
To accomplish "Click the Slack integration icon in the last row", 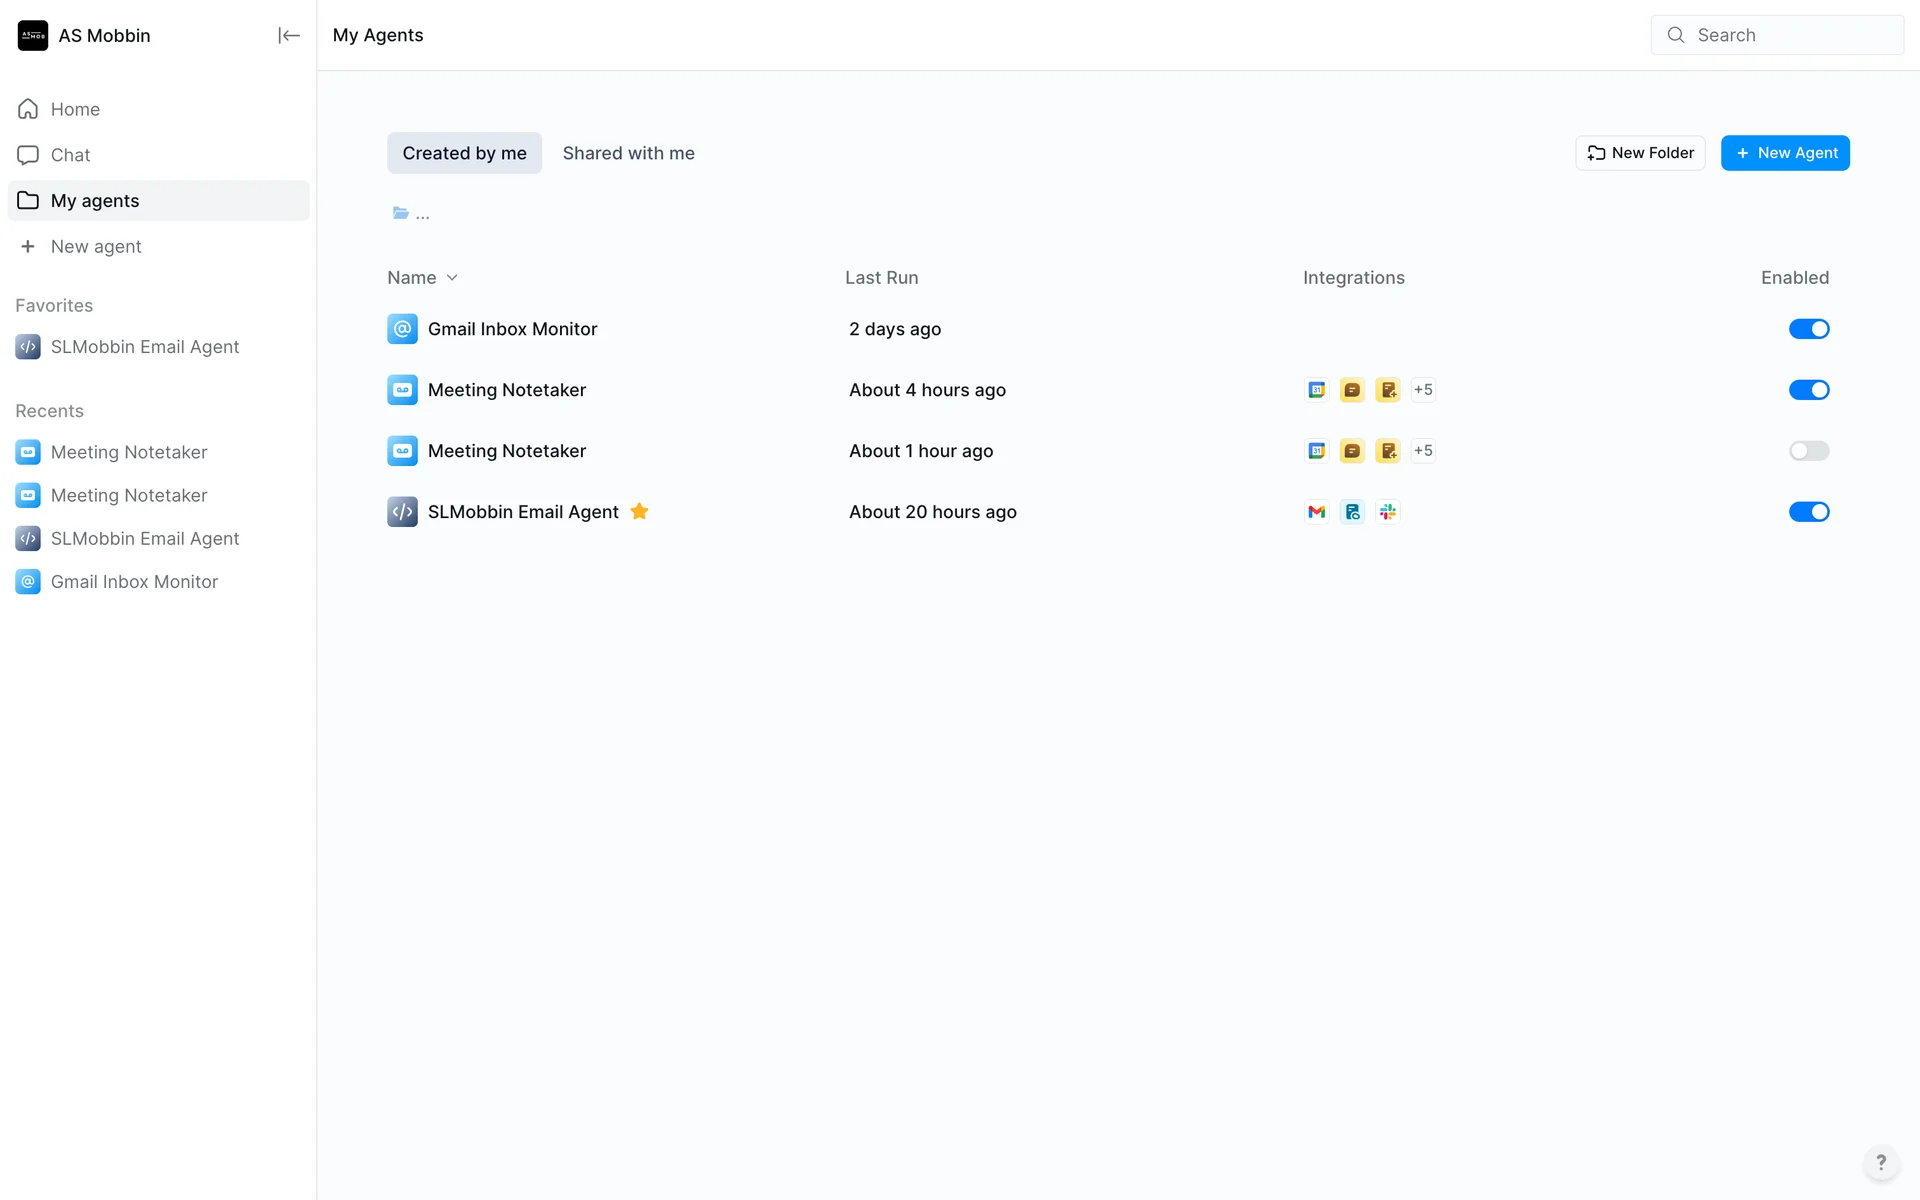I will pyautogui.click(x=1387, y=512).
